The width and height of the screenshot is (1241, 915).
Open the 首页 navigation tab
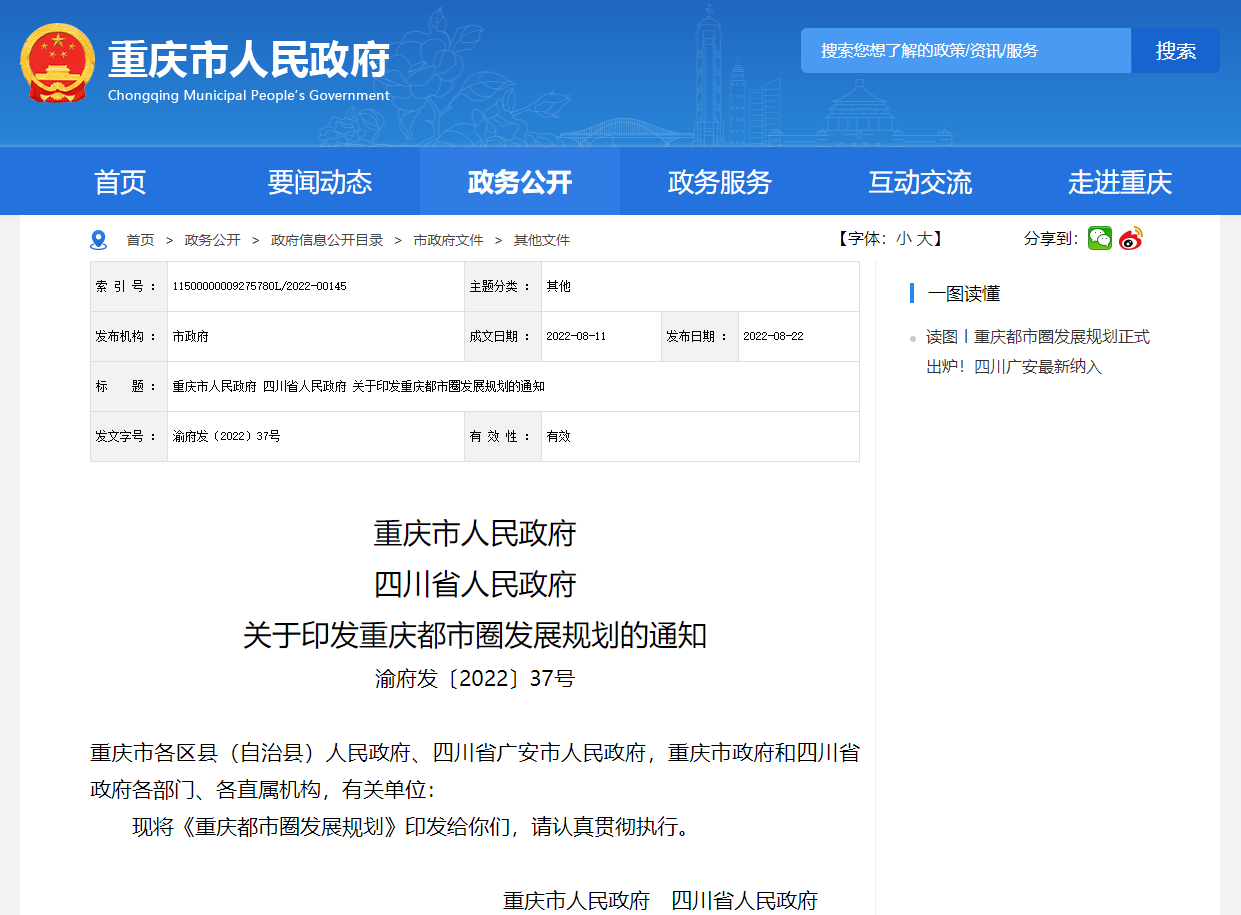120,182
